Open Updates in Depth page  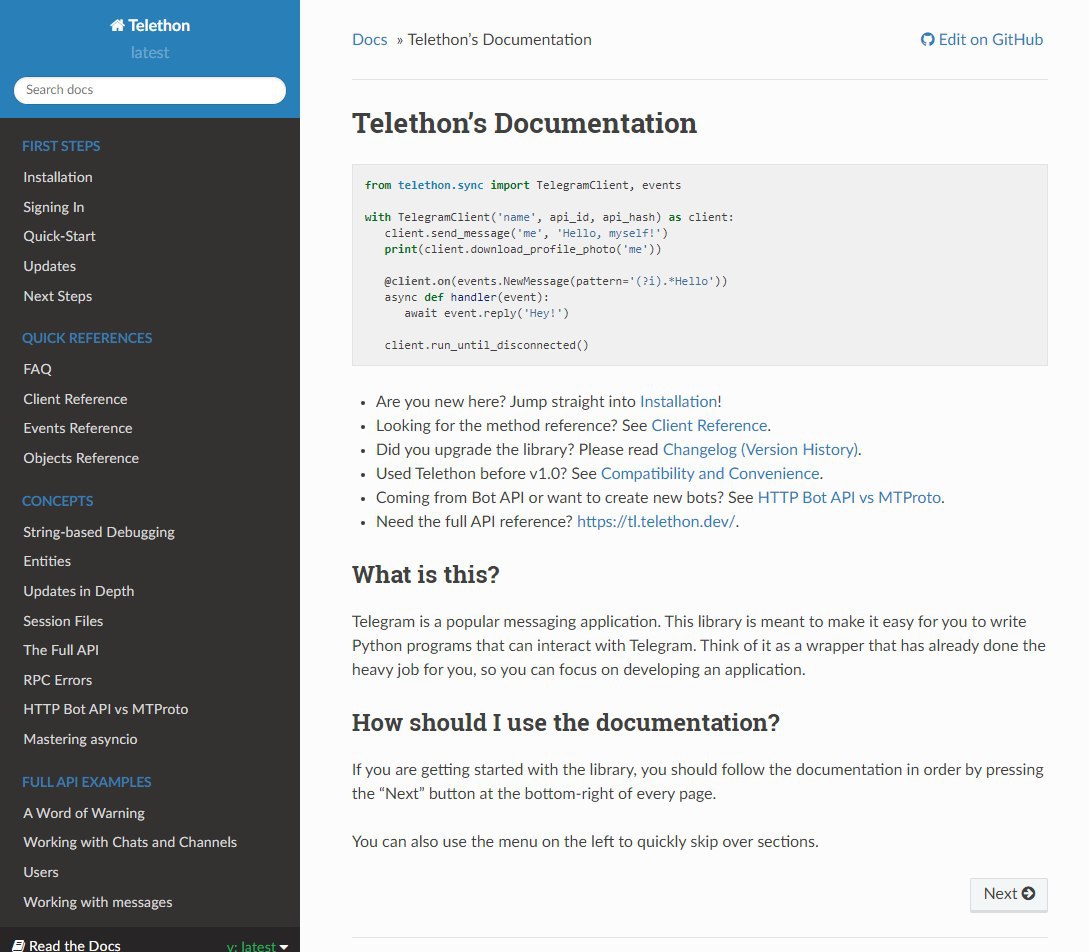coord(78,591)
